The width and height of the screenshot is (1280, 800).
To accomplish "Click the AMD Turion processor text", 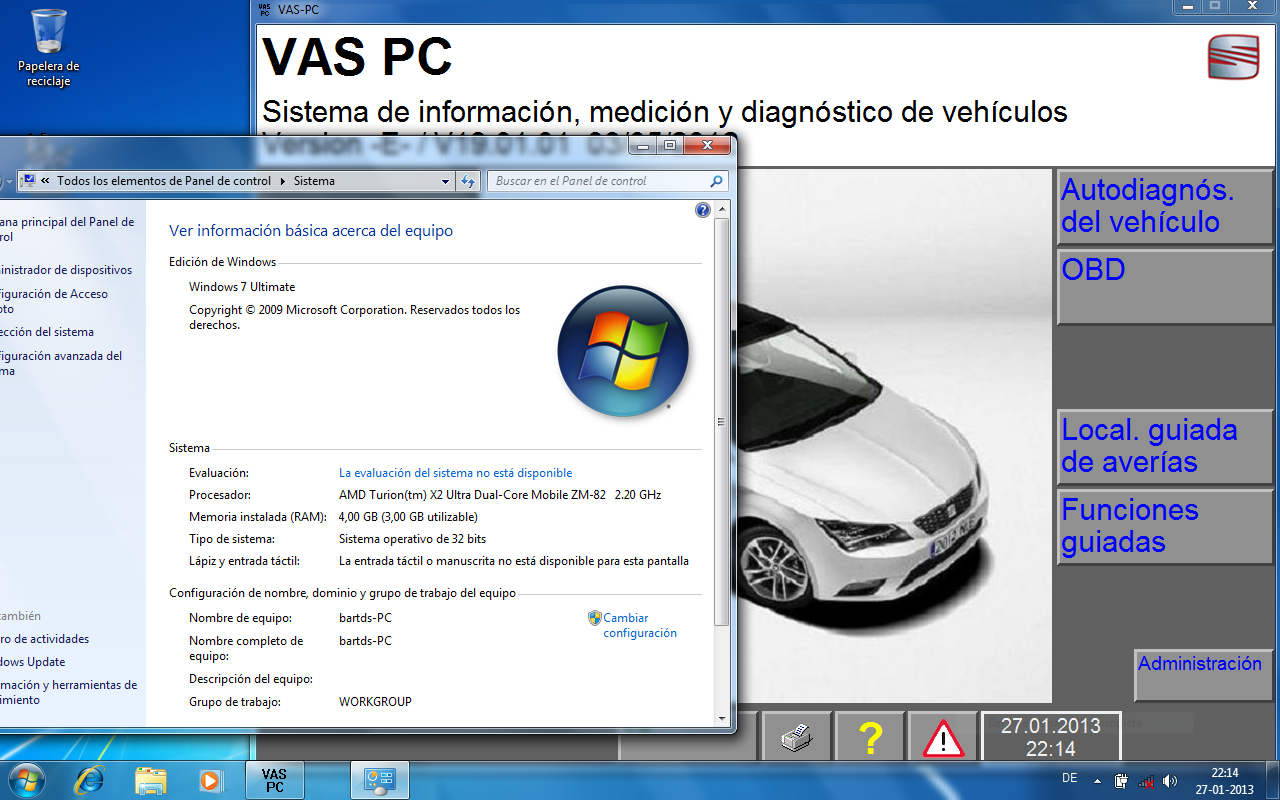I will [x=500, y=495].
